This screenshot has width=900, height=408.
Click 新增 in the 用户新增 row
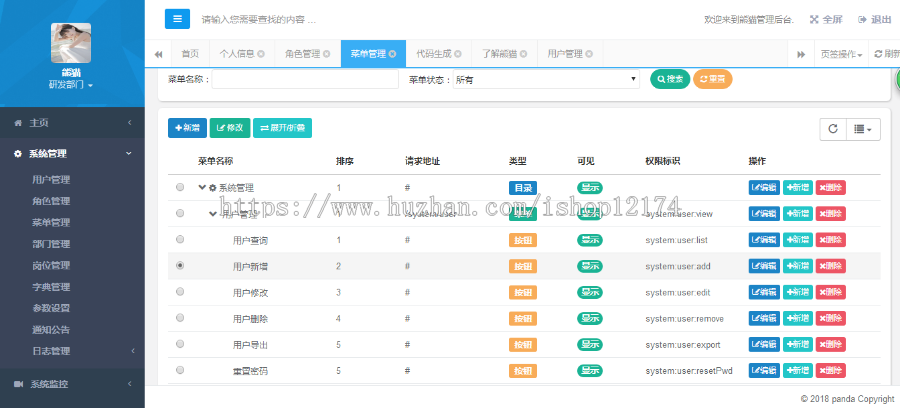point(797,266)
